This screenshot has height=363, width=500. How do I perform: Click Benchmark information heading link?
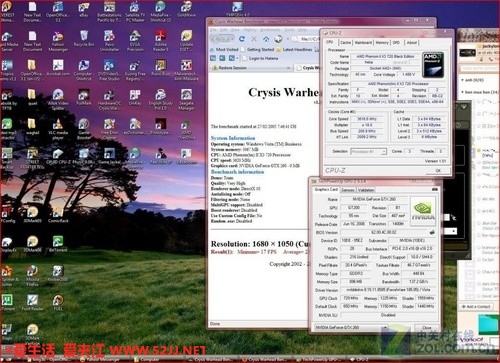tap(237, 172)
